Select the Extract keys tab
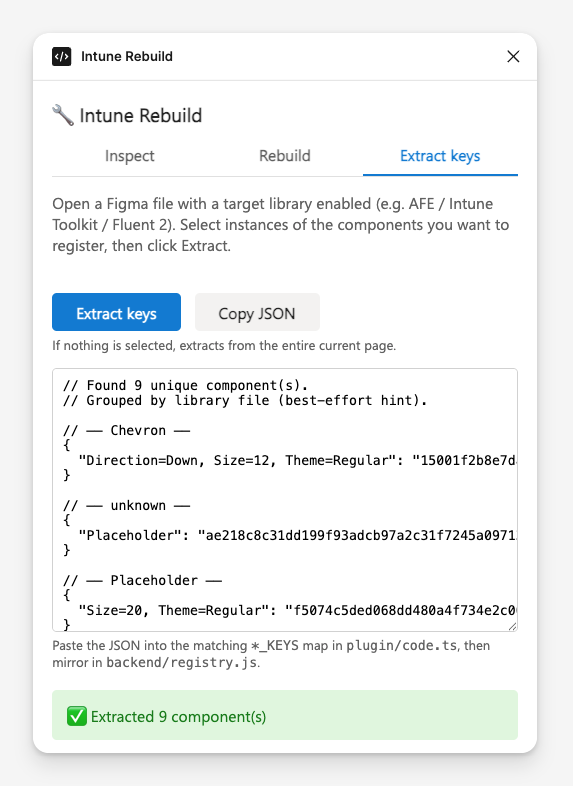This screenshot has width=573, height=786. point(440,156)
